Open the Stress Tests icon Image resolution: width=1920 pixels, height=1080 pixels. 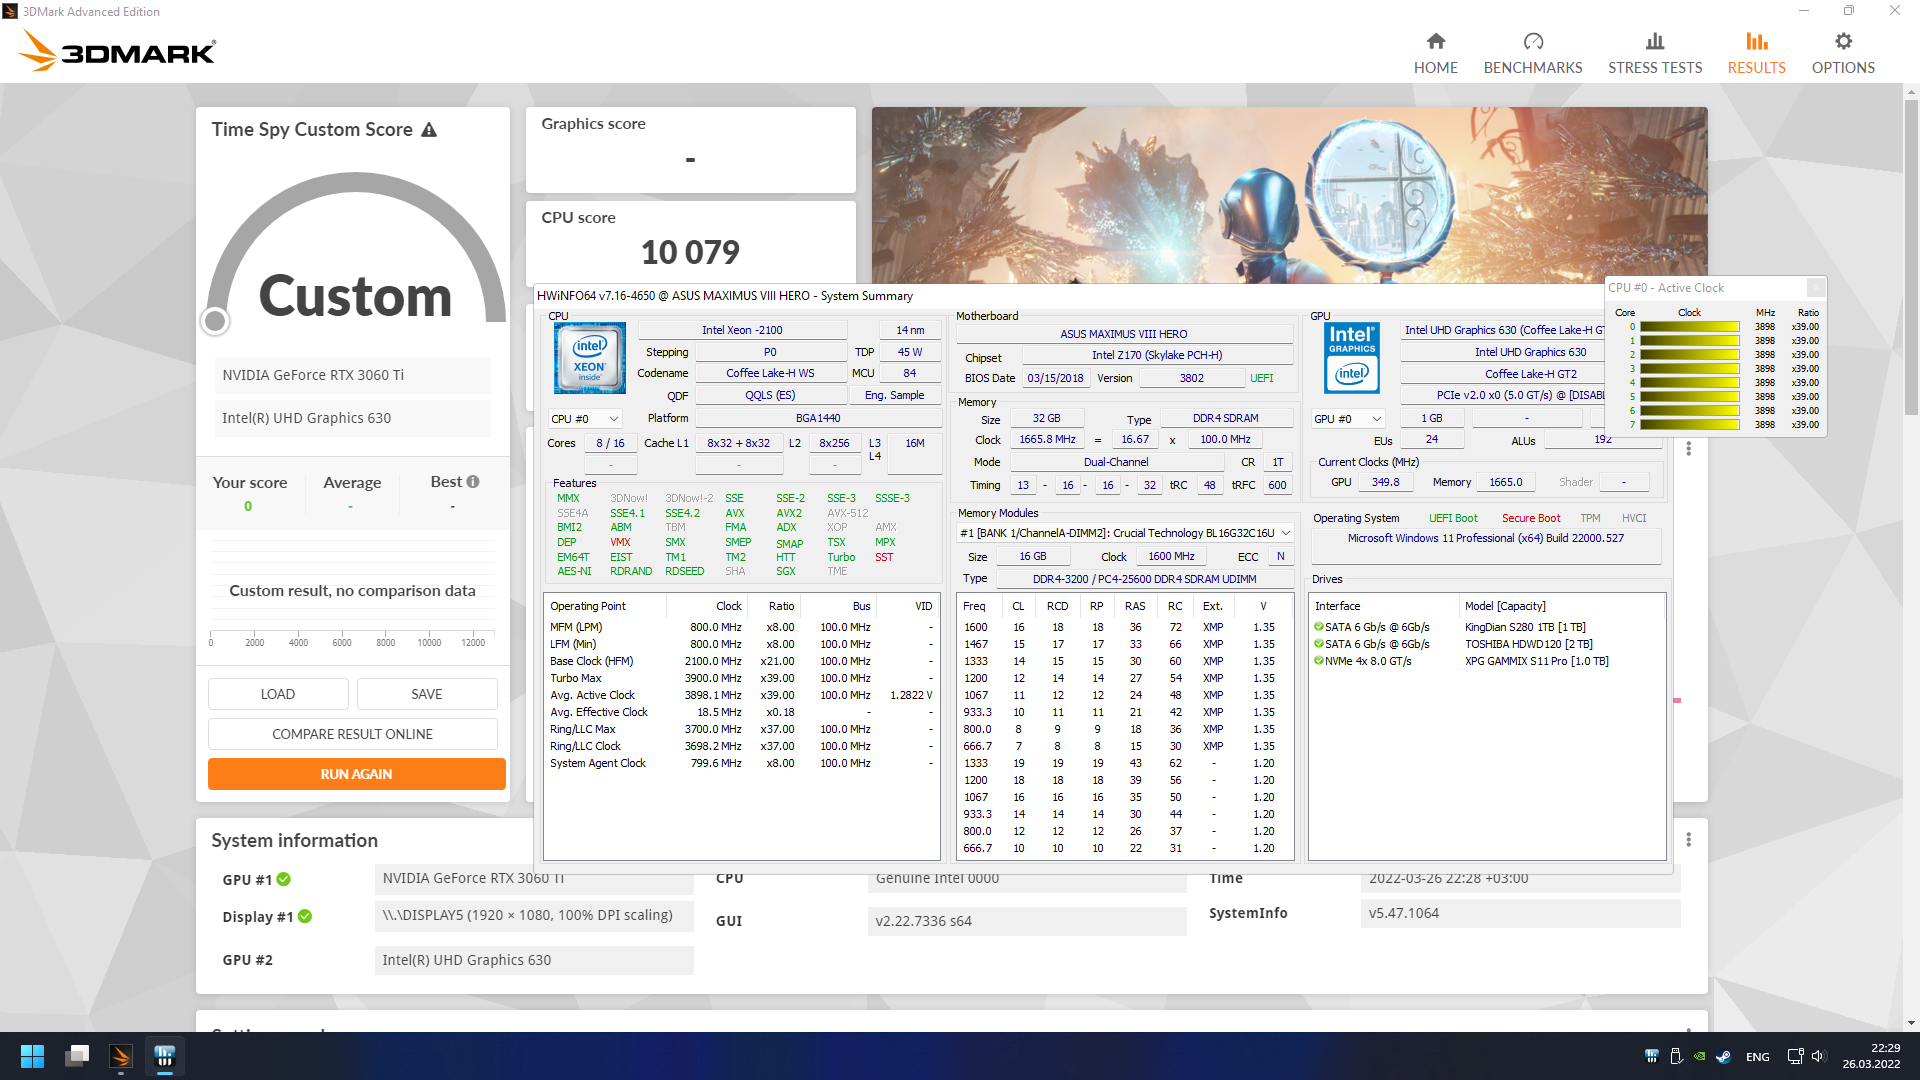(x=1654, y=42)
